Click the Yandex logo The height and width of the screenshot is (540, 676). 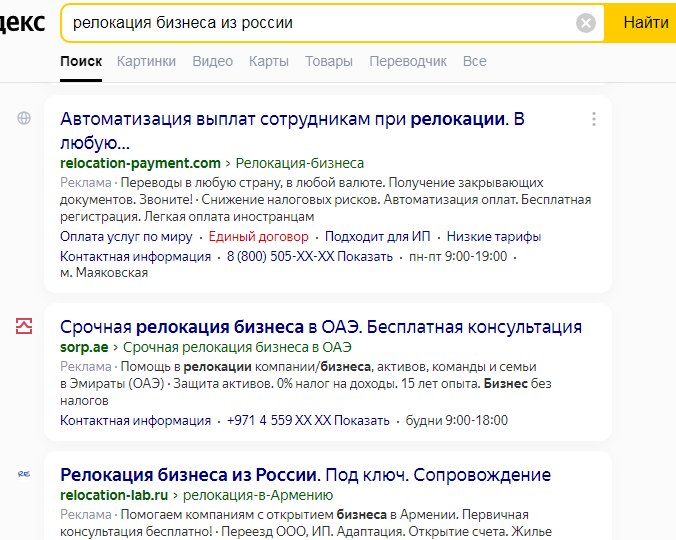pos(22,23)
